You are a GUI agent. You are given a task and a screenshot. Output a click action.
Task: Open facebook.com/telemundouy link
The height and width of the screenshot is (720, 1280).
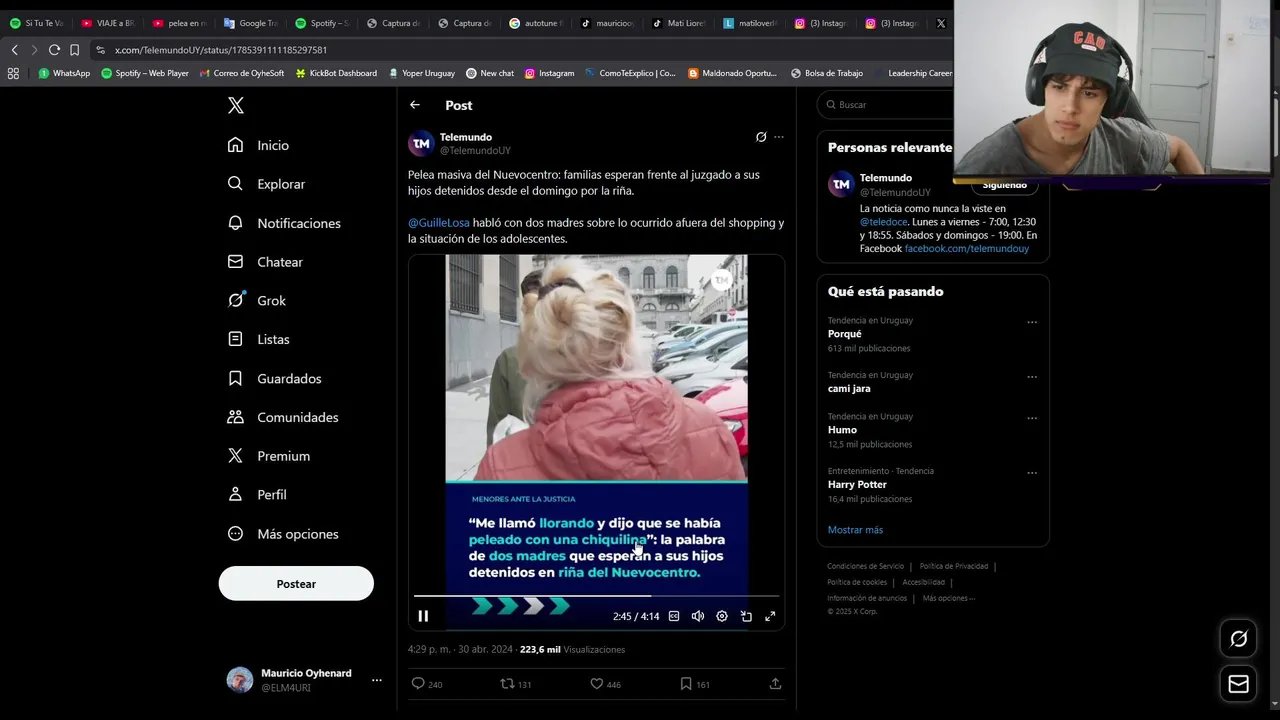point(967,248)
